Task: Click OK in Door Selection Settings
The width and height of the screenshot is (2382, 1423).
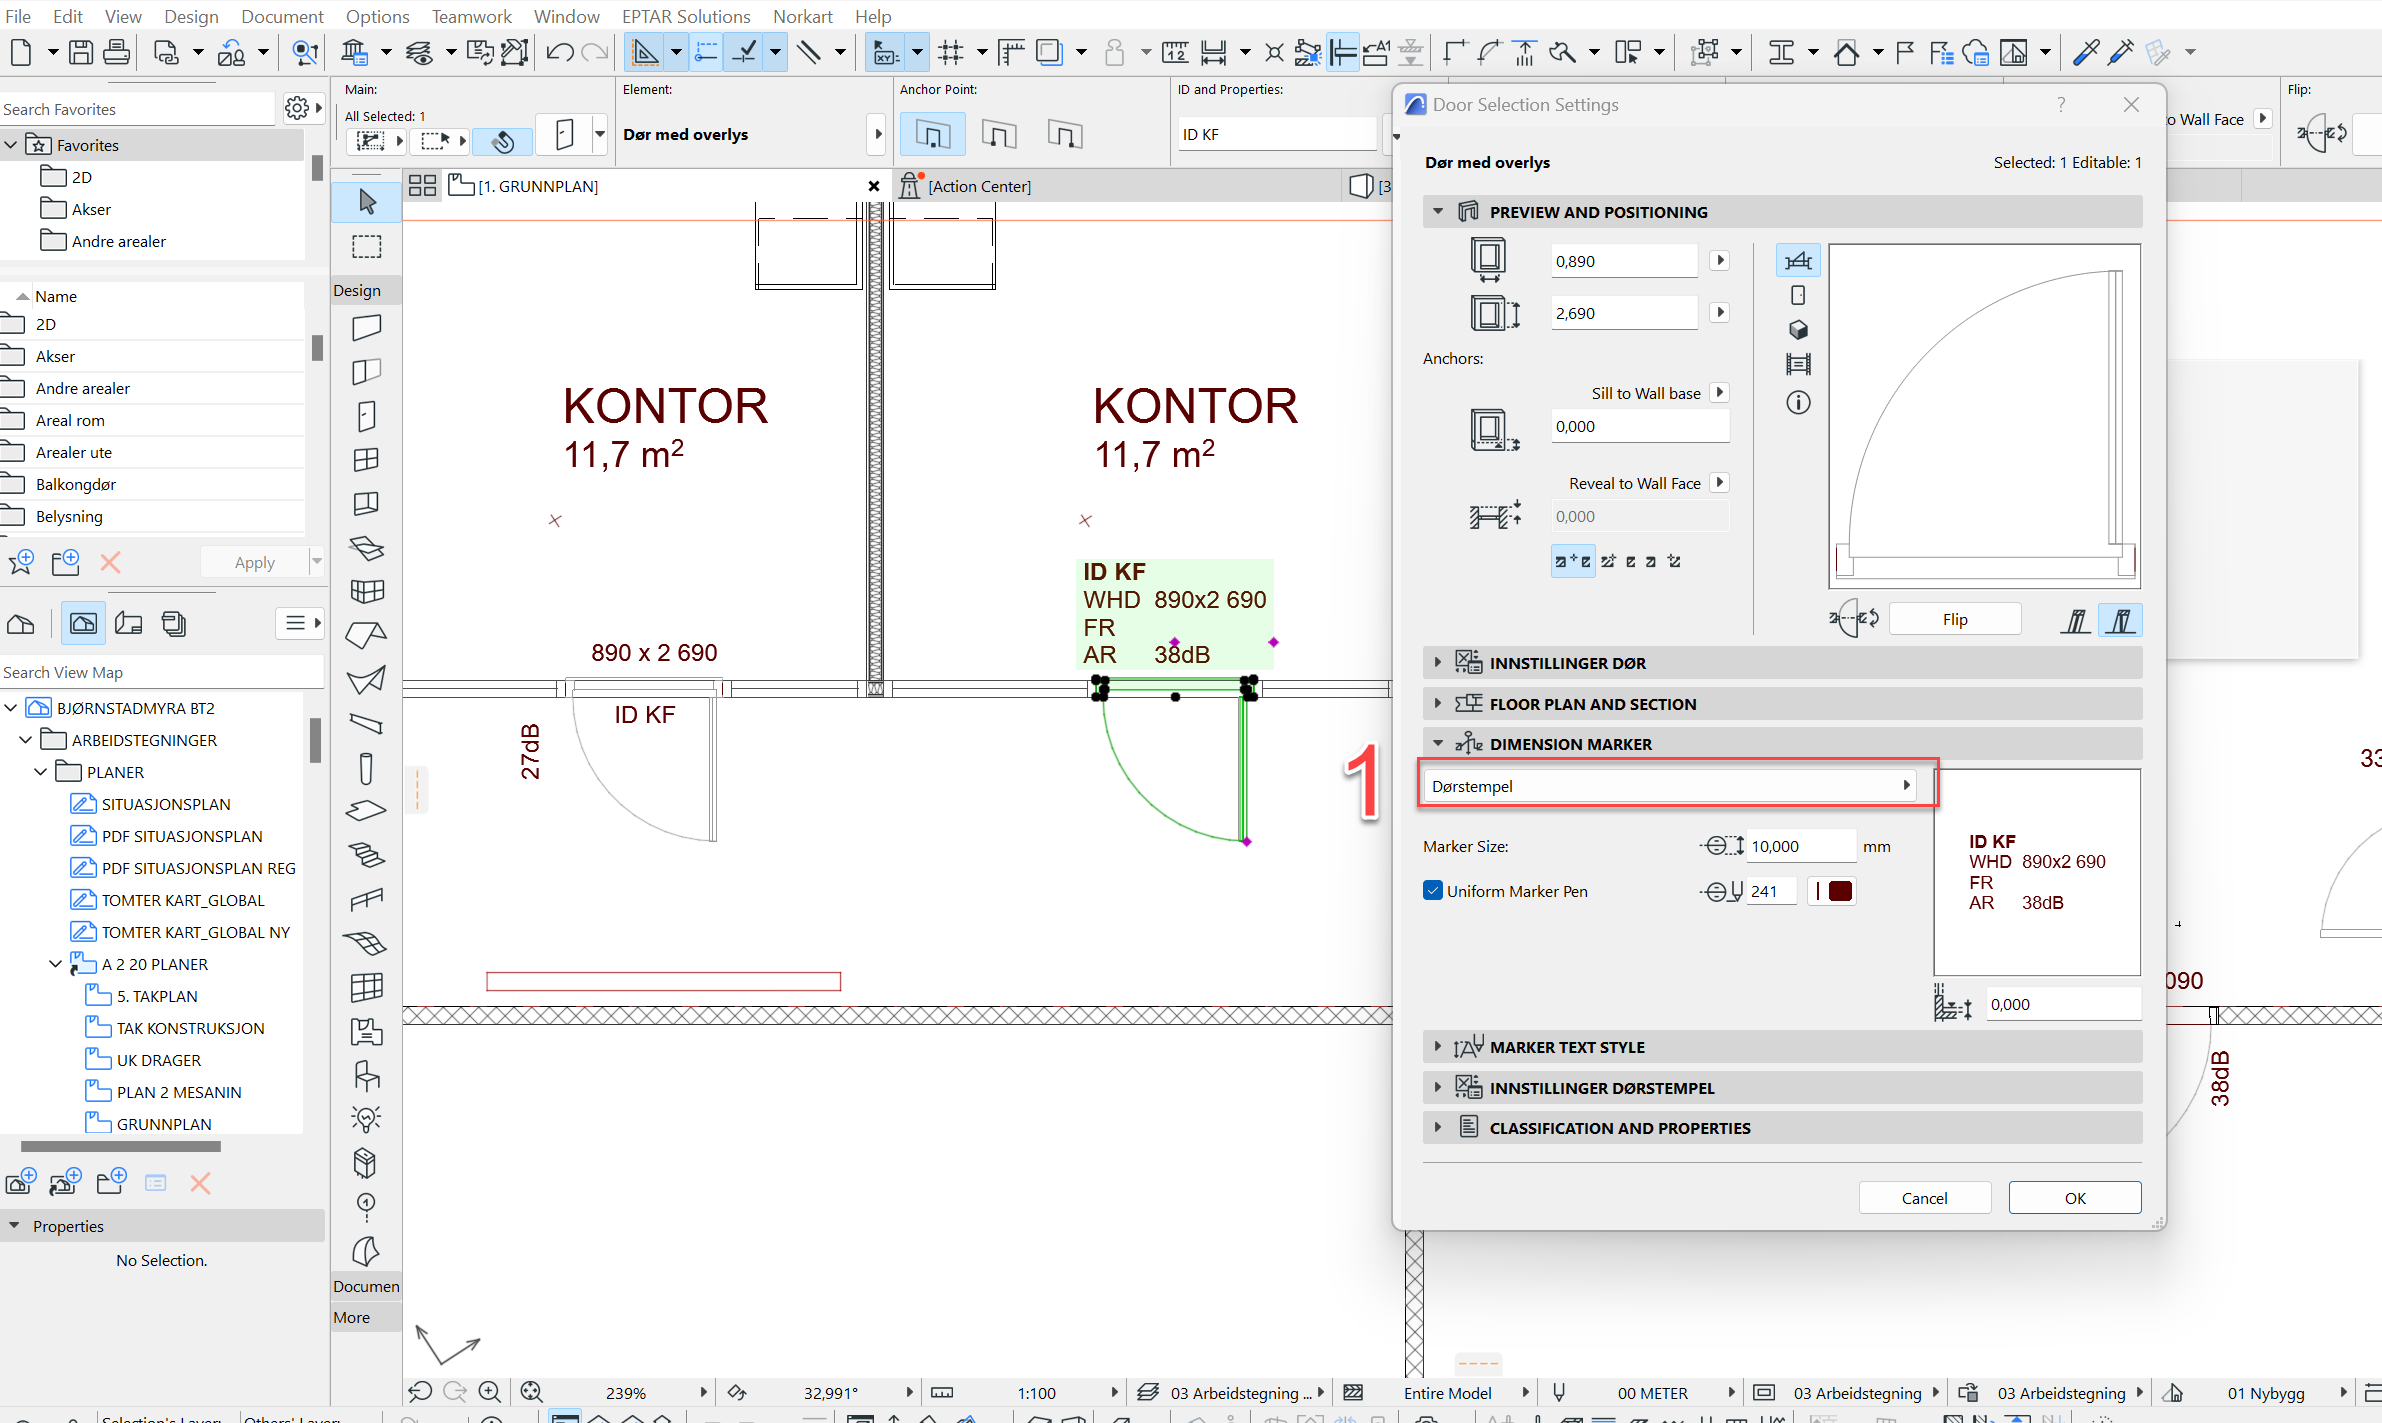Action: pyautogui.click(x=2074, y=1198)
